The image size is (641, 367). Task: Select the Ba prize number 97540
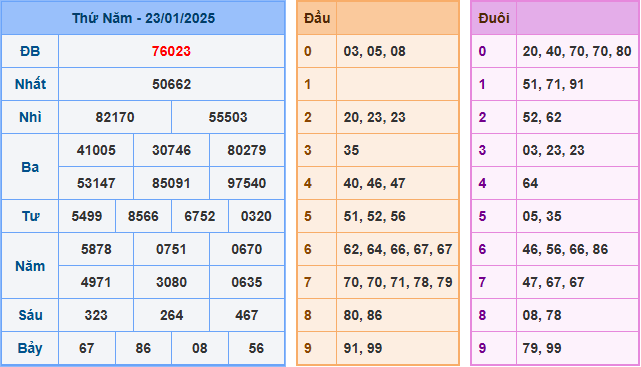[x=247, y=184]
